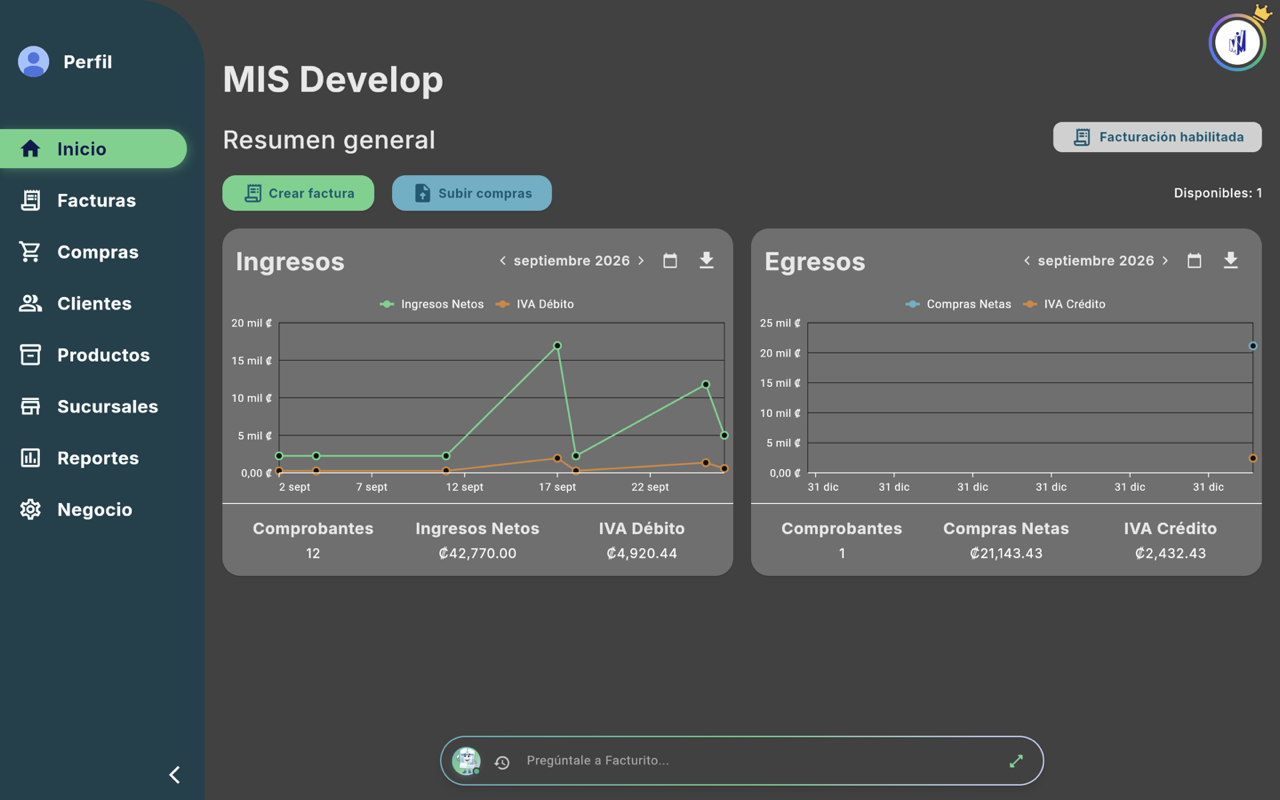Toggle Ingresos Netos series in legend
The width and height of the screenshot is (1280, 800).
click(x=432, y=304)
